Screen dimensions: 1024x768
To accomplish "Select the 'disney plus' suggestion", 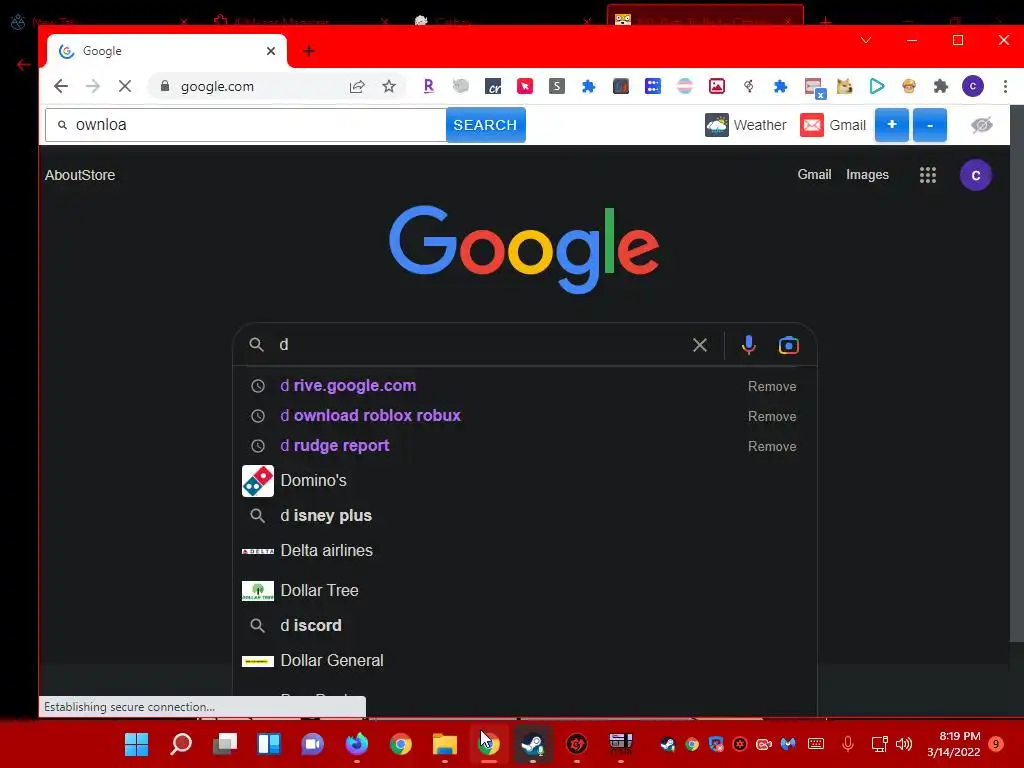I will click(x=524, y=516).
